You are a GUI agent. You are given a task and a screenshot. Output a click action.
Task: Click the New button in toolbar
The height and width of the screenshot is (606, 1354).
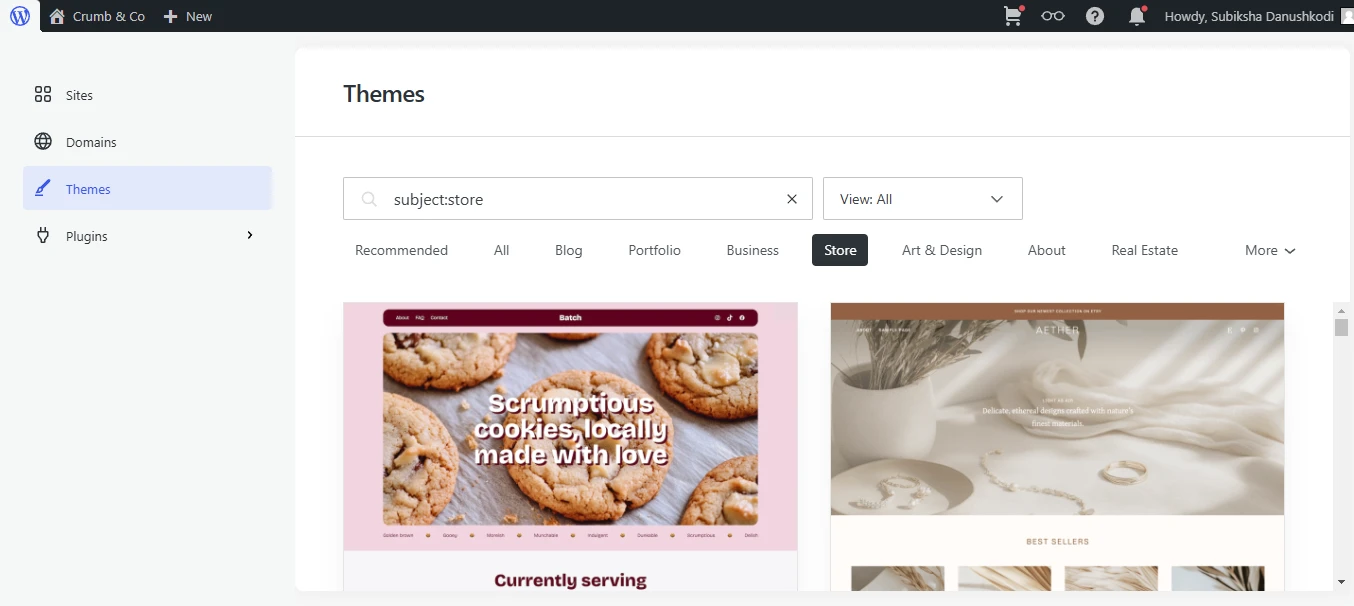click(x=188, y=16)
